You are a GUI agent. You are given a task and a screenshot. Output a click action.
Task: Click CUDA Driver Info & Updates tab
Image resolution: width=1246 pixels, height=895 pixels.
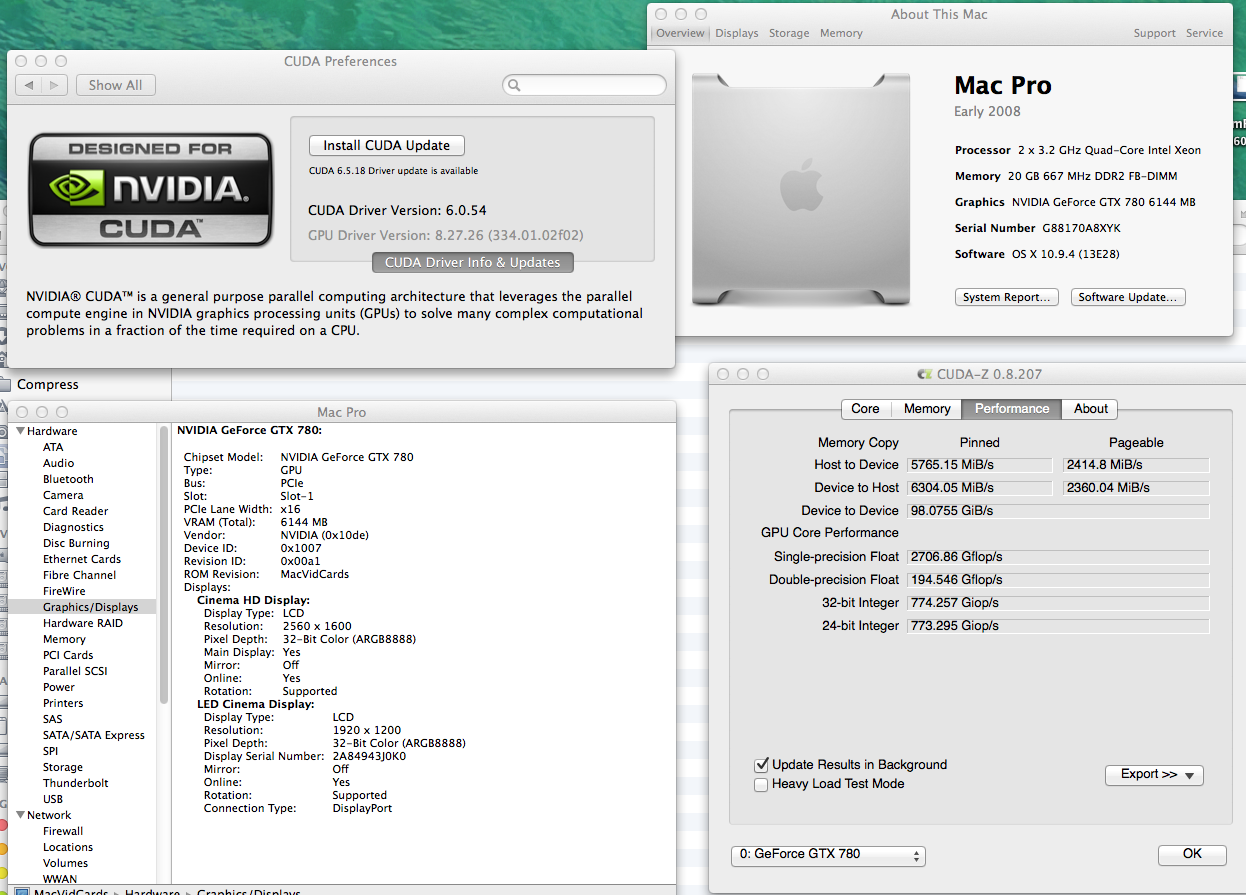pyautogui.click(x=473, y=263)
